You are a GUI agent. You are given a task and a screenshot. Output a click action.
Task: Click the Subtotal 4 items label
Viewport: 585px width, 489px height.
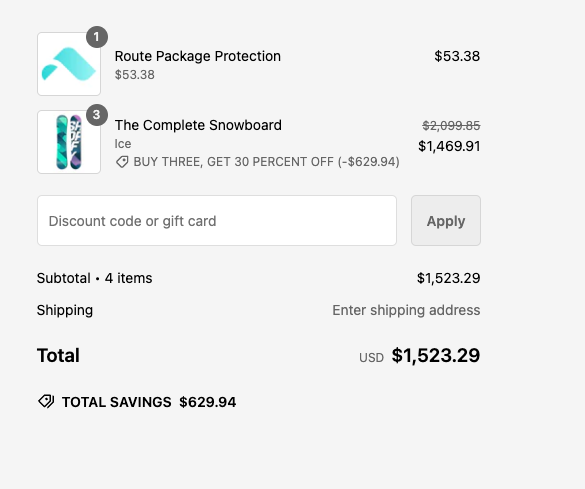click(x=94, y=278)
